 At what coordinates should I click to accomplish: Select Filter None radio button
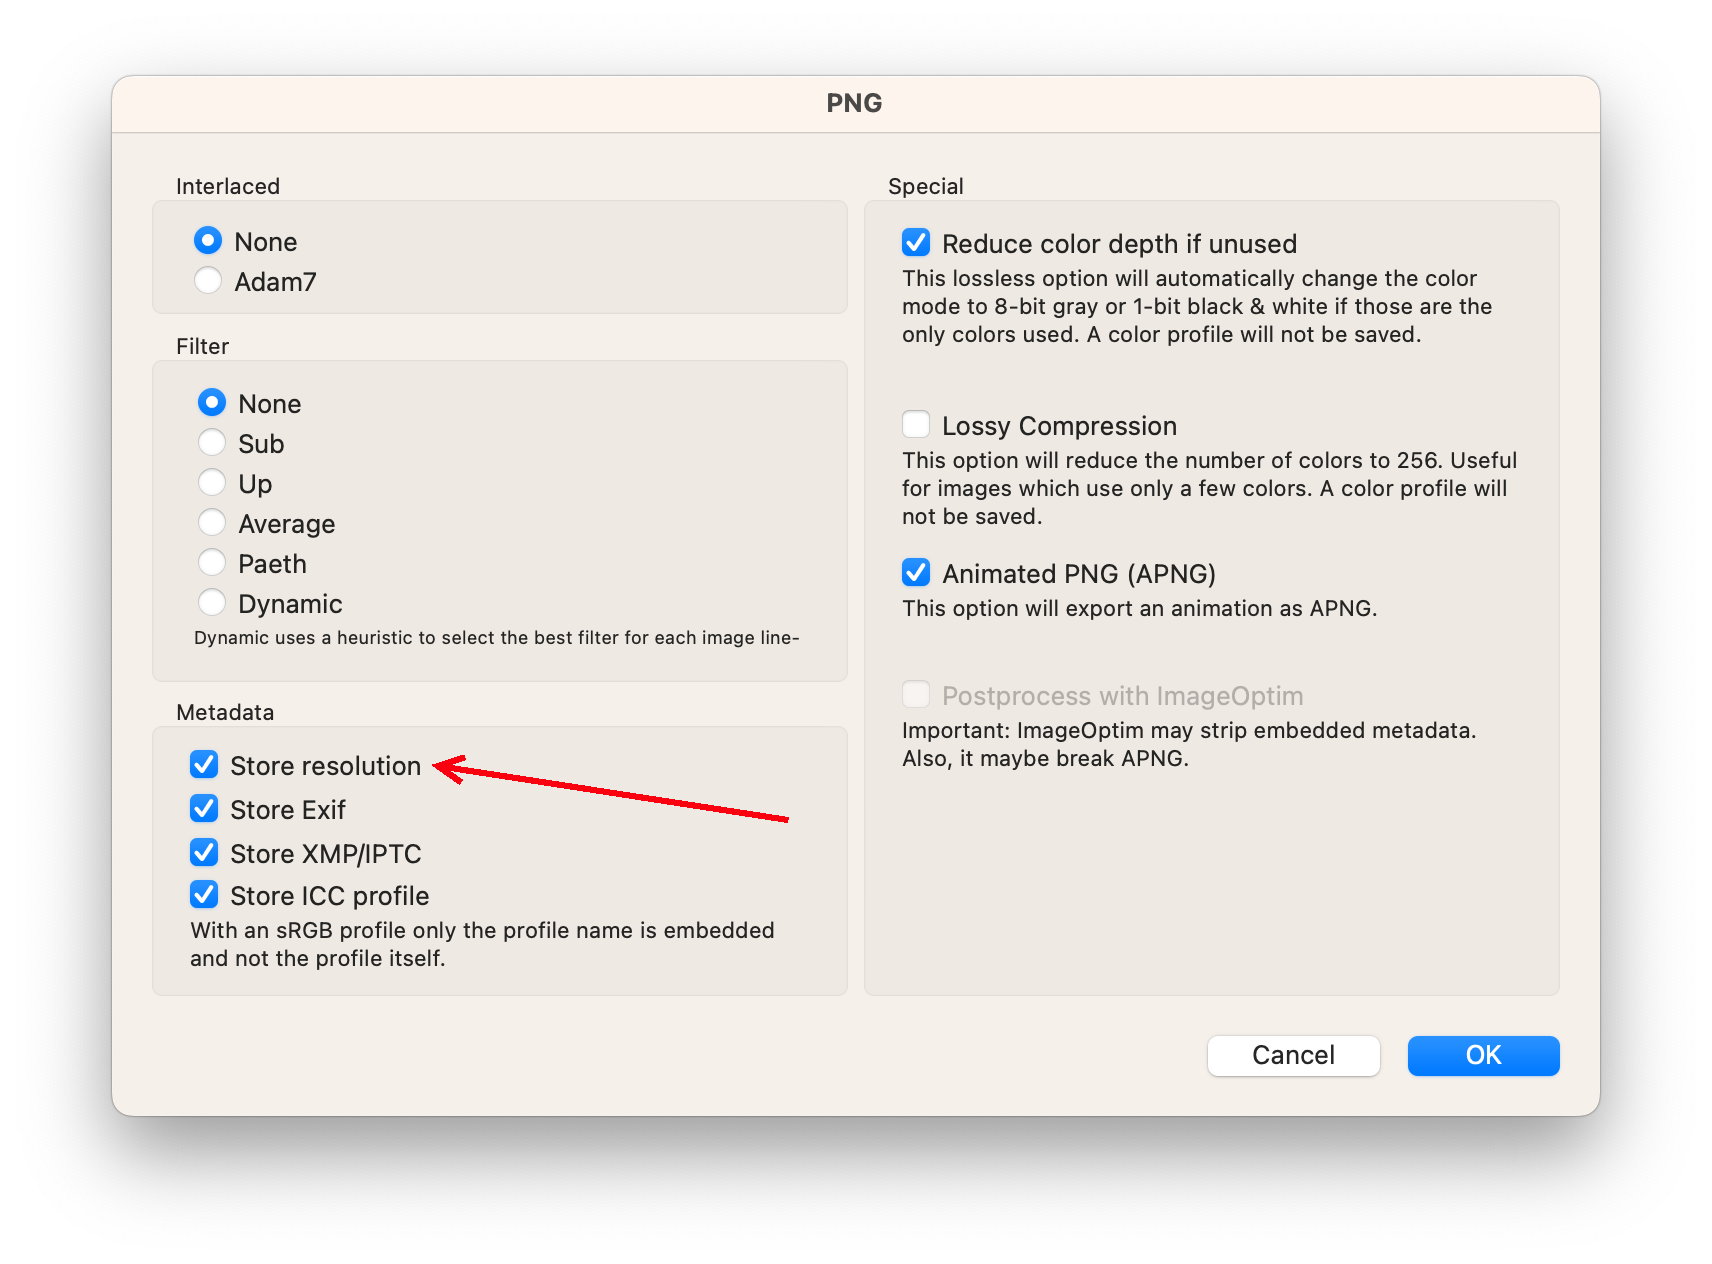pyautogui.click(x=212, y=403)
